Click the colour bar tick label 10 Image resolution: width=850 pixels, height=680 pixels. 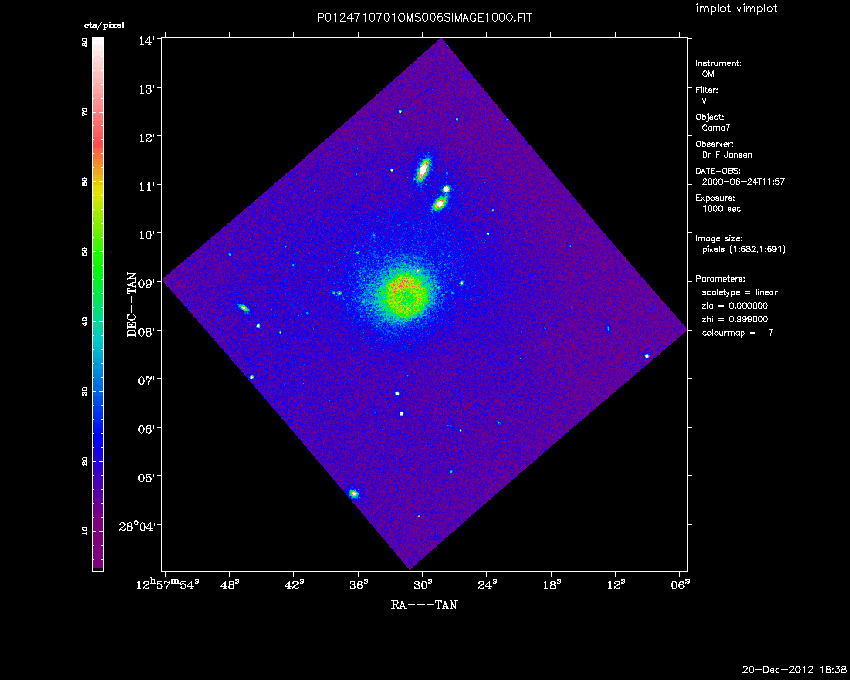click(85, 531)
